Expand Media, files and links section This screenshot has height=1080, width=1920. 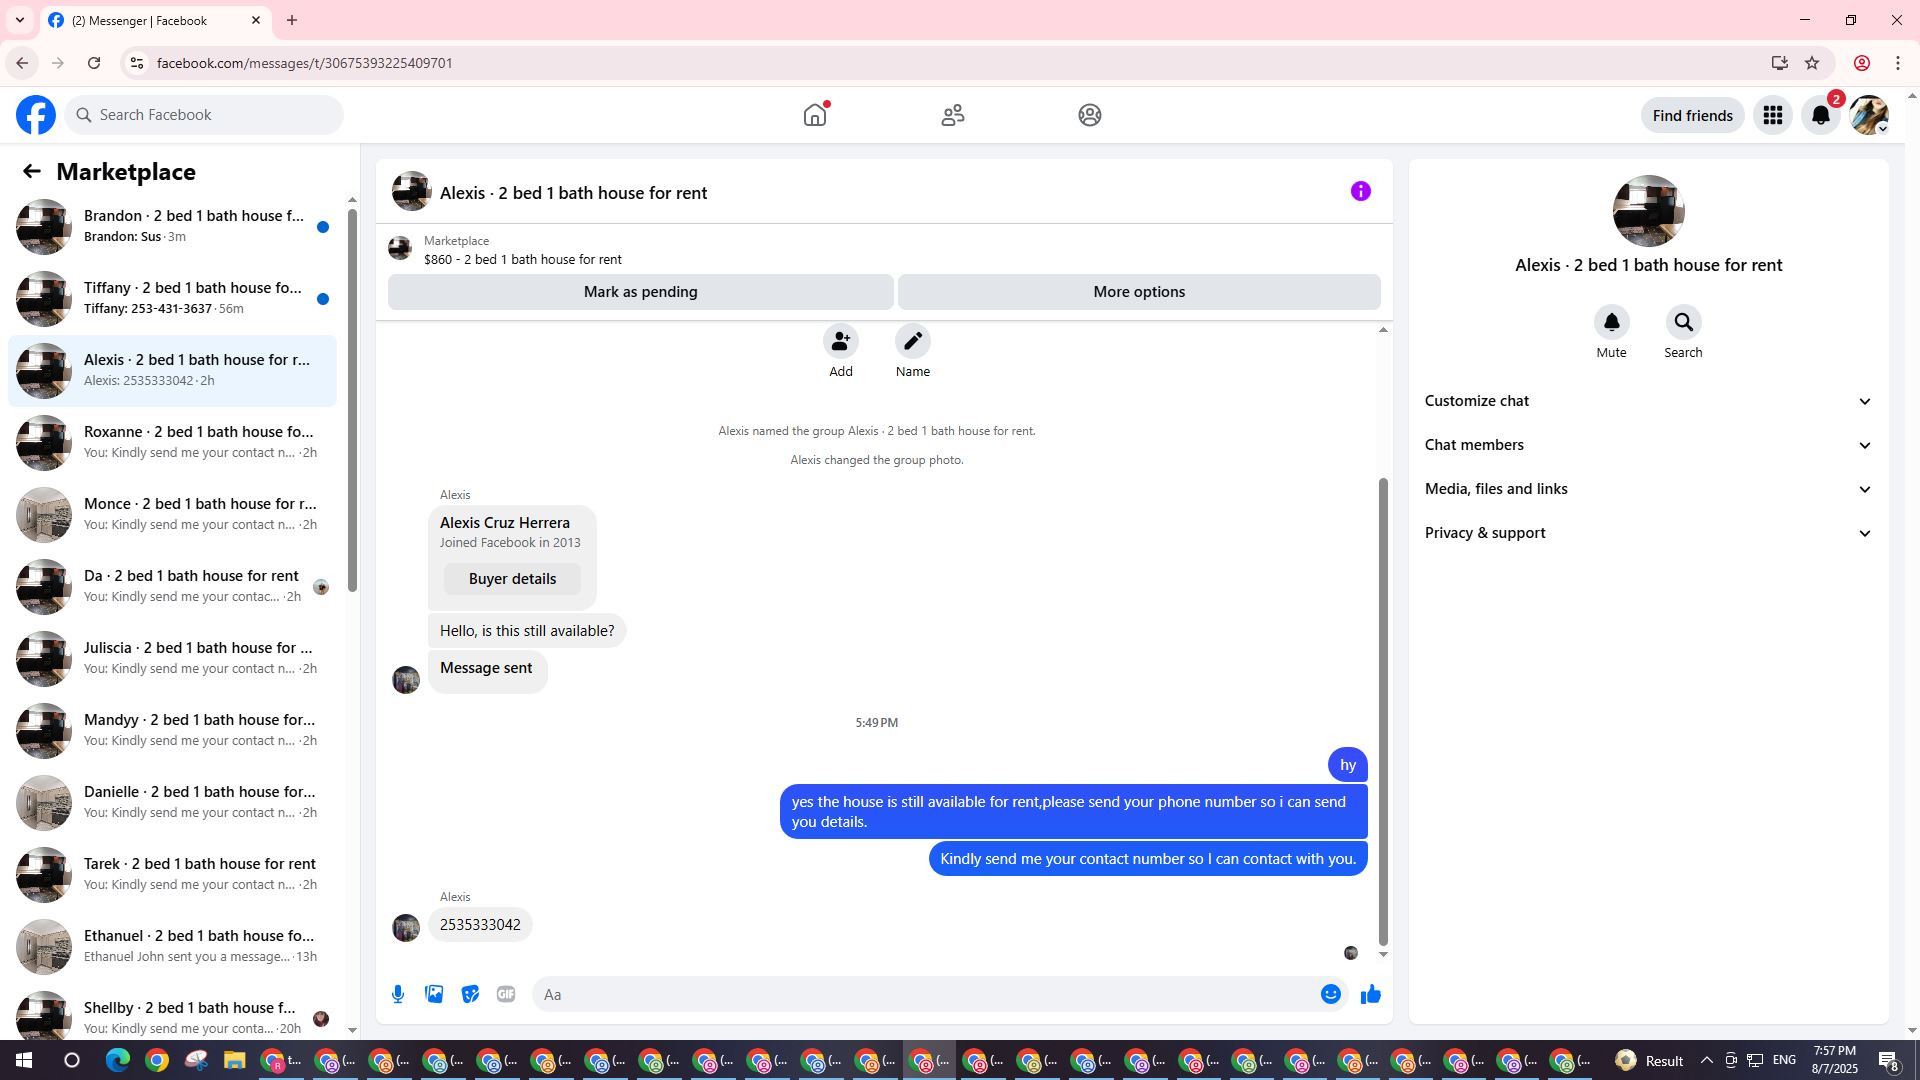(1648, 489)
